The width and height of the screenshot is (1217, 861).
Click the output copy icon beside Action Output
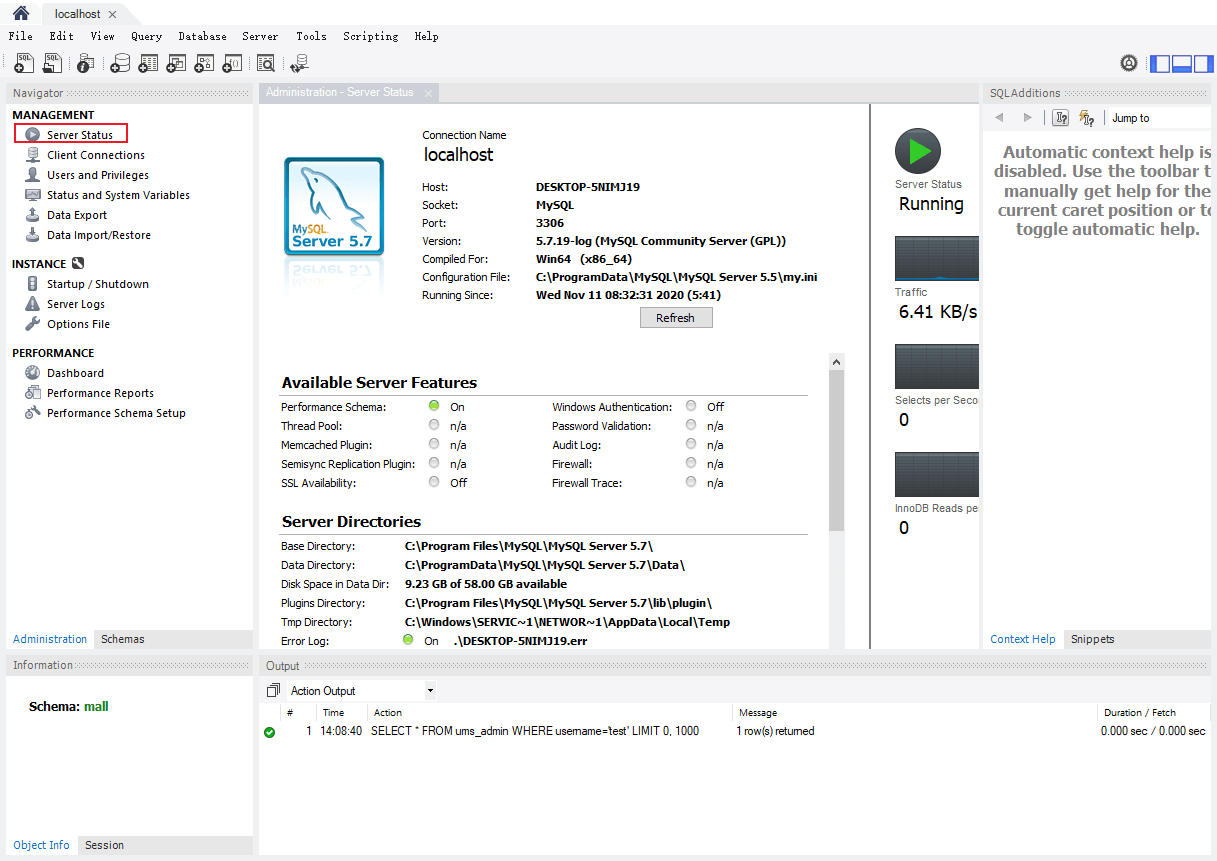coord(273,691)
